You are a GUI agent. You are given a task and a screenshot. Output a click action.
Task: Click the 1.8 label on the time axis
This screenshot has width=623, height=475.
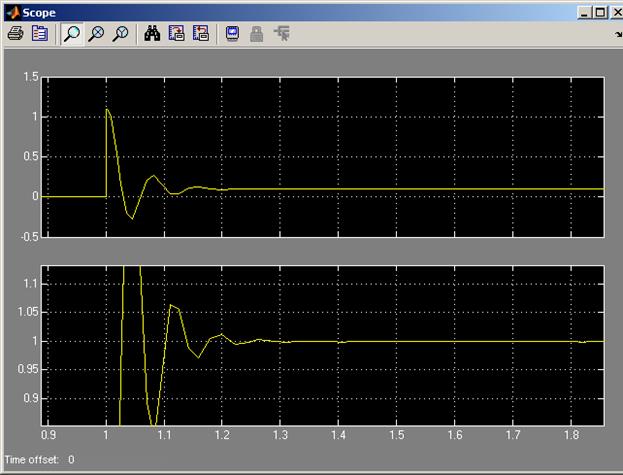click(x=571, y=435)
